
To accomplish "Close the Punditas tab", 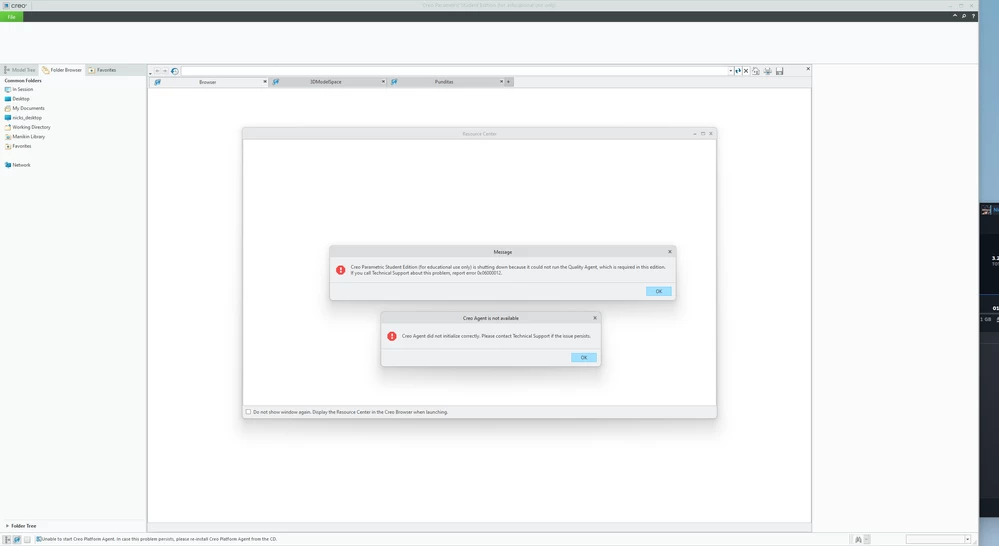I will click(501, 82).
